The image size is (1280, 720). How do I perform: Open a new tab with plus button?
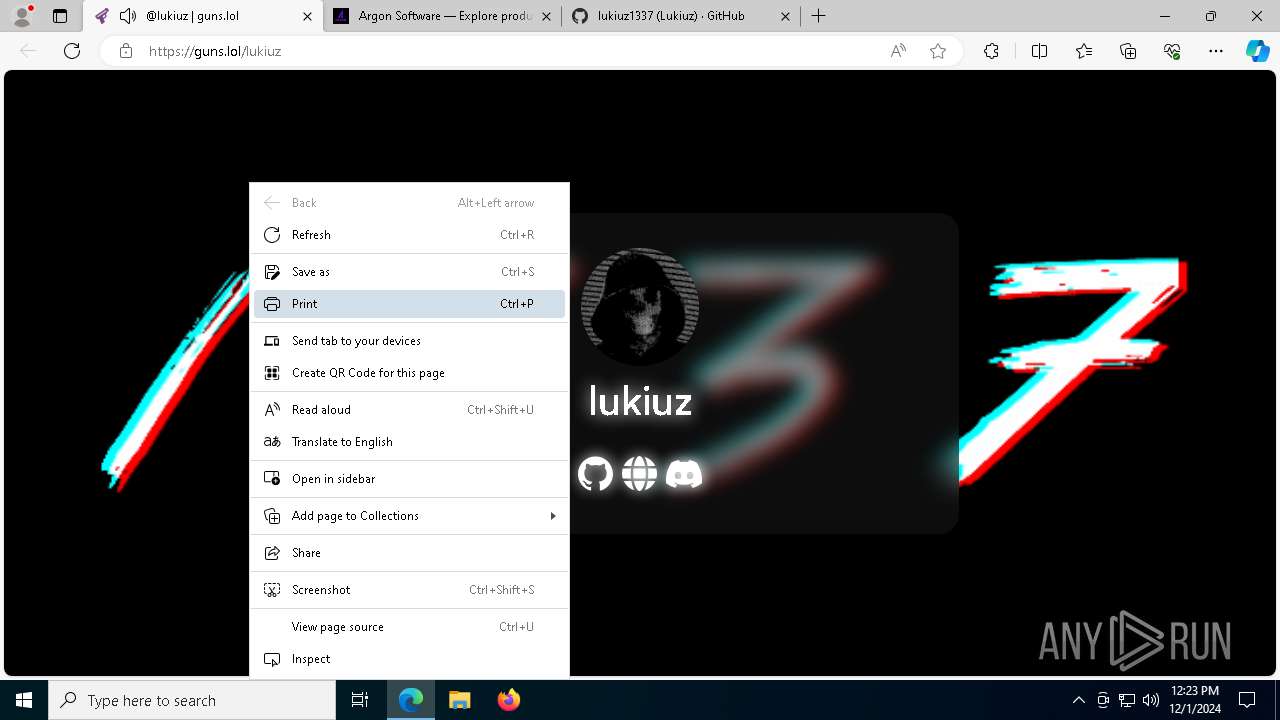[818, 16]
